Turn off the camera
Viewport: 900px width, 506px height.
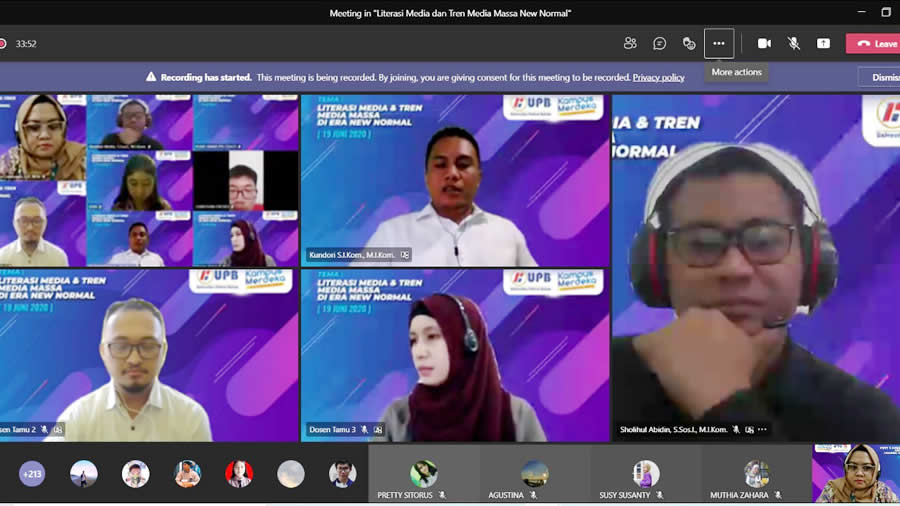point(764,43)
